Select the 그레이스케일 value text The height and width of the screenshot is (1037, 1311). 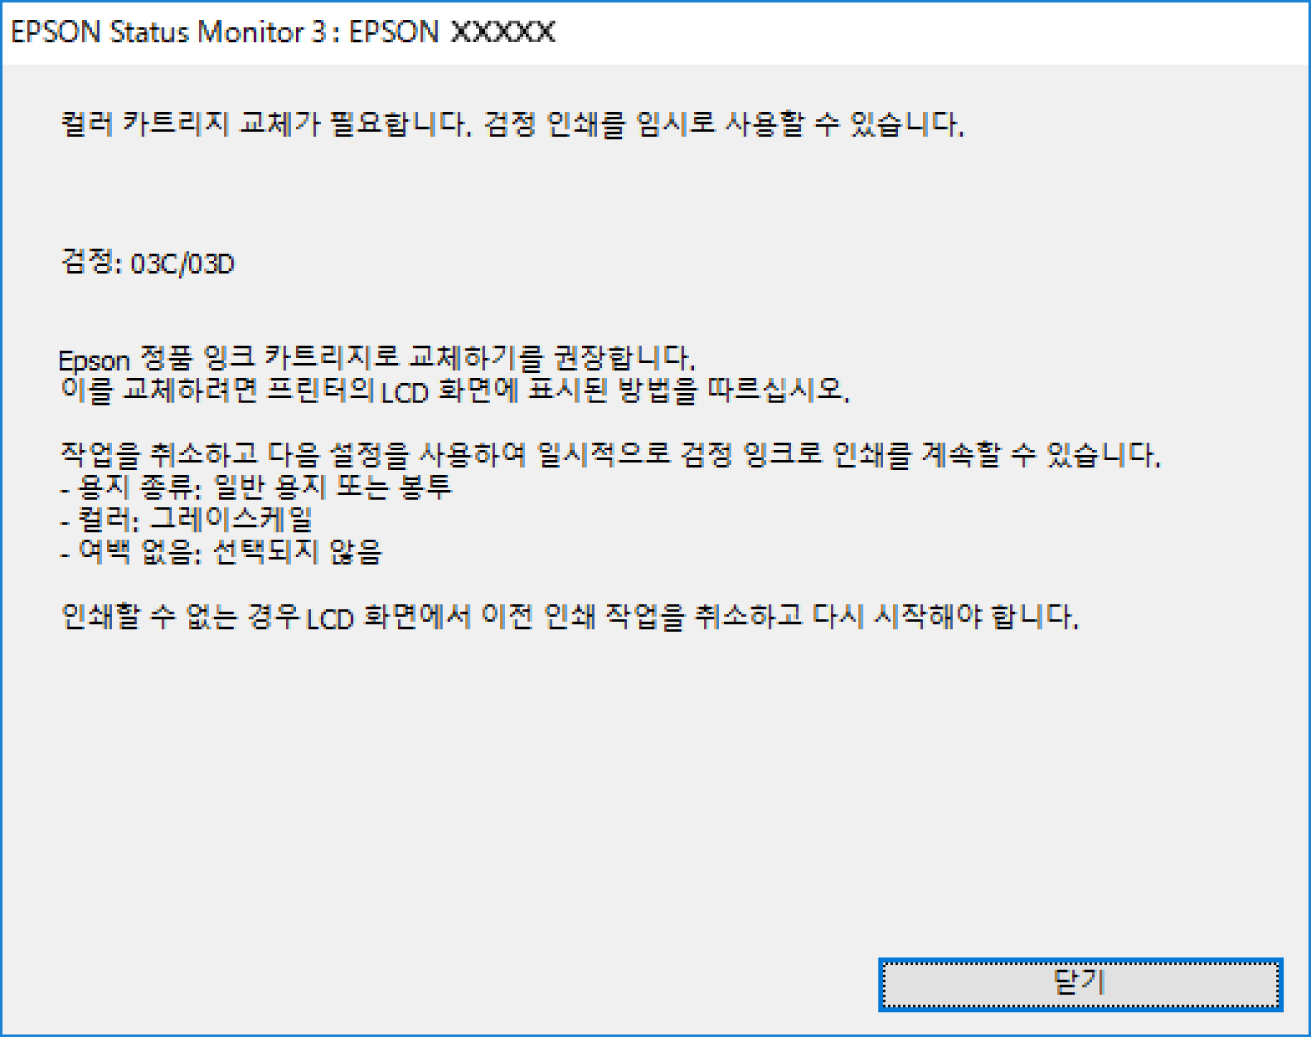pyautogui.click(x=231, y=519)
